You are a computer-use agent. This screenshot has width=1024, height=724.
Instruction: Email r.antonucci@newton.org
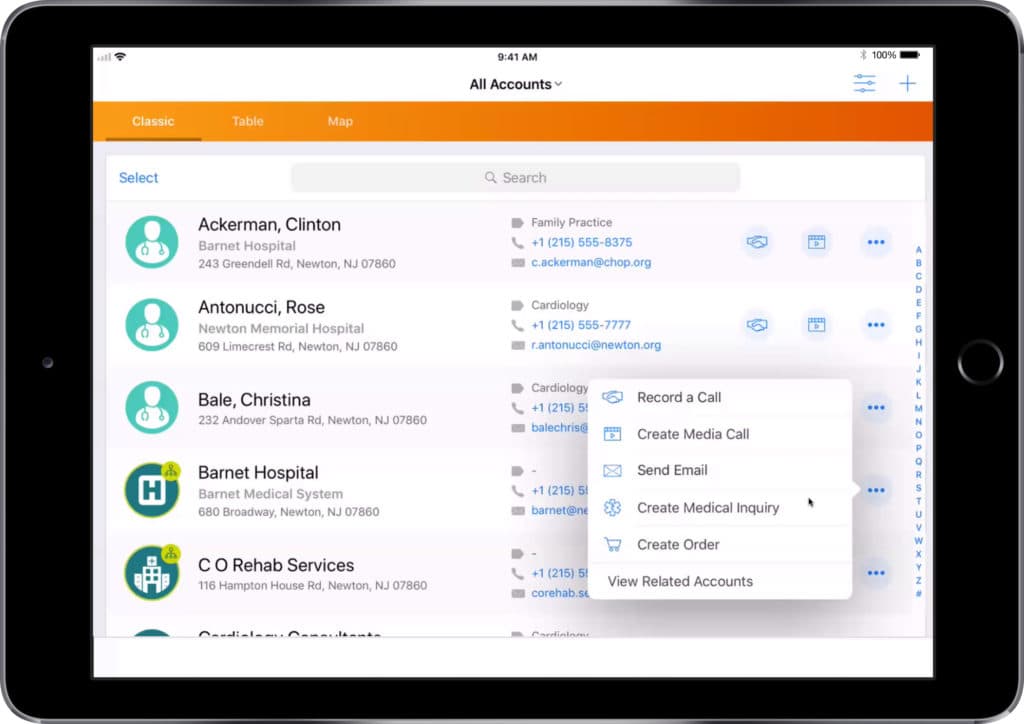596,345
